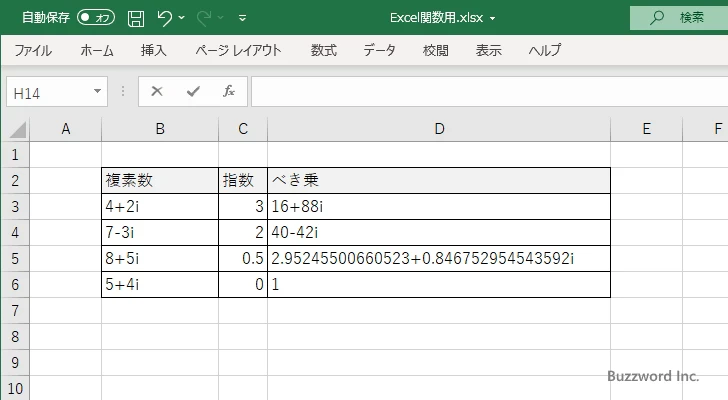This screenshot has width=728, height=400.
Task: Select cell containing 8+5i
Action: pos(160,258)
